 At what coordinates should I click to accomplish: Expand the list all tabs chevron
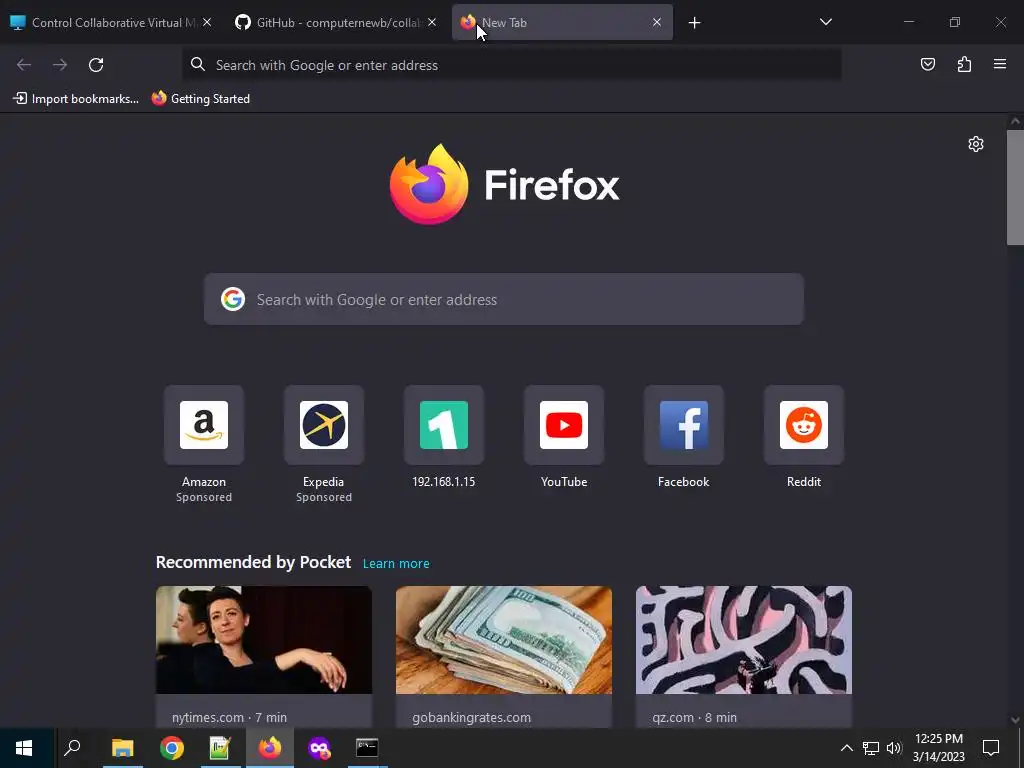[825, 22]
